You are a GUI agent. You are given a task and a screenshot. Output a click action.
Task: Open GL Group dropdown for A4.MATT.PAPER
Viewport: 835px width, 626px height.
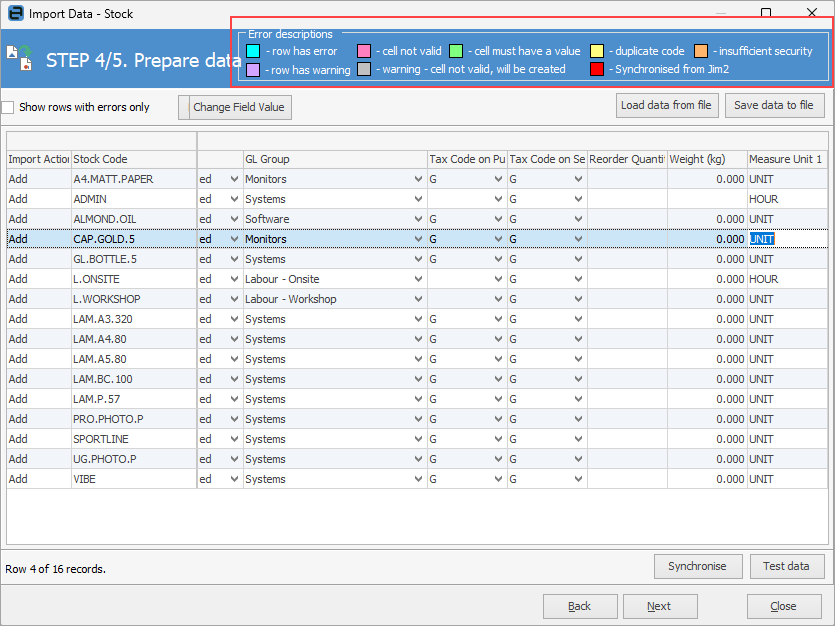[x=419, y=179]
